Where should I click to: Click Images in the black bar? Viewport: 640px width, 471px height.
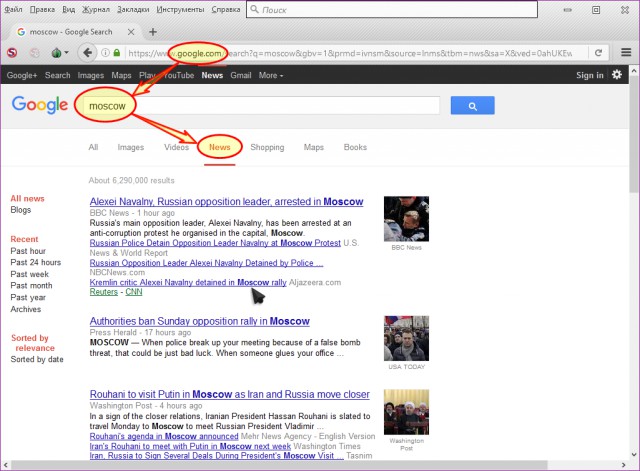click(x=91, y=75)
